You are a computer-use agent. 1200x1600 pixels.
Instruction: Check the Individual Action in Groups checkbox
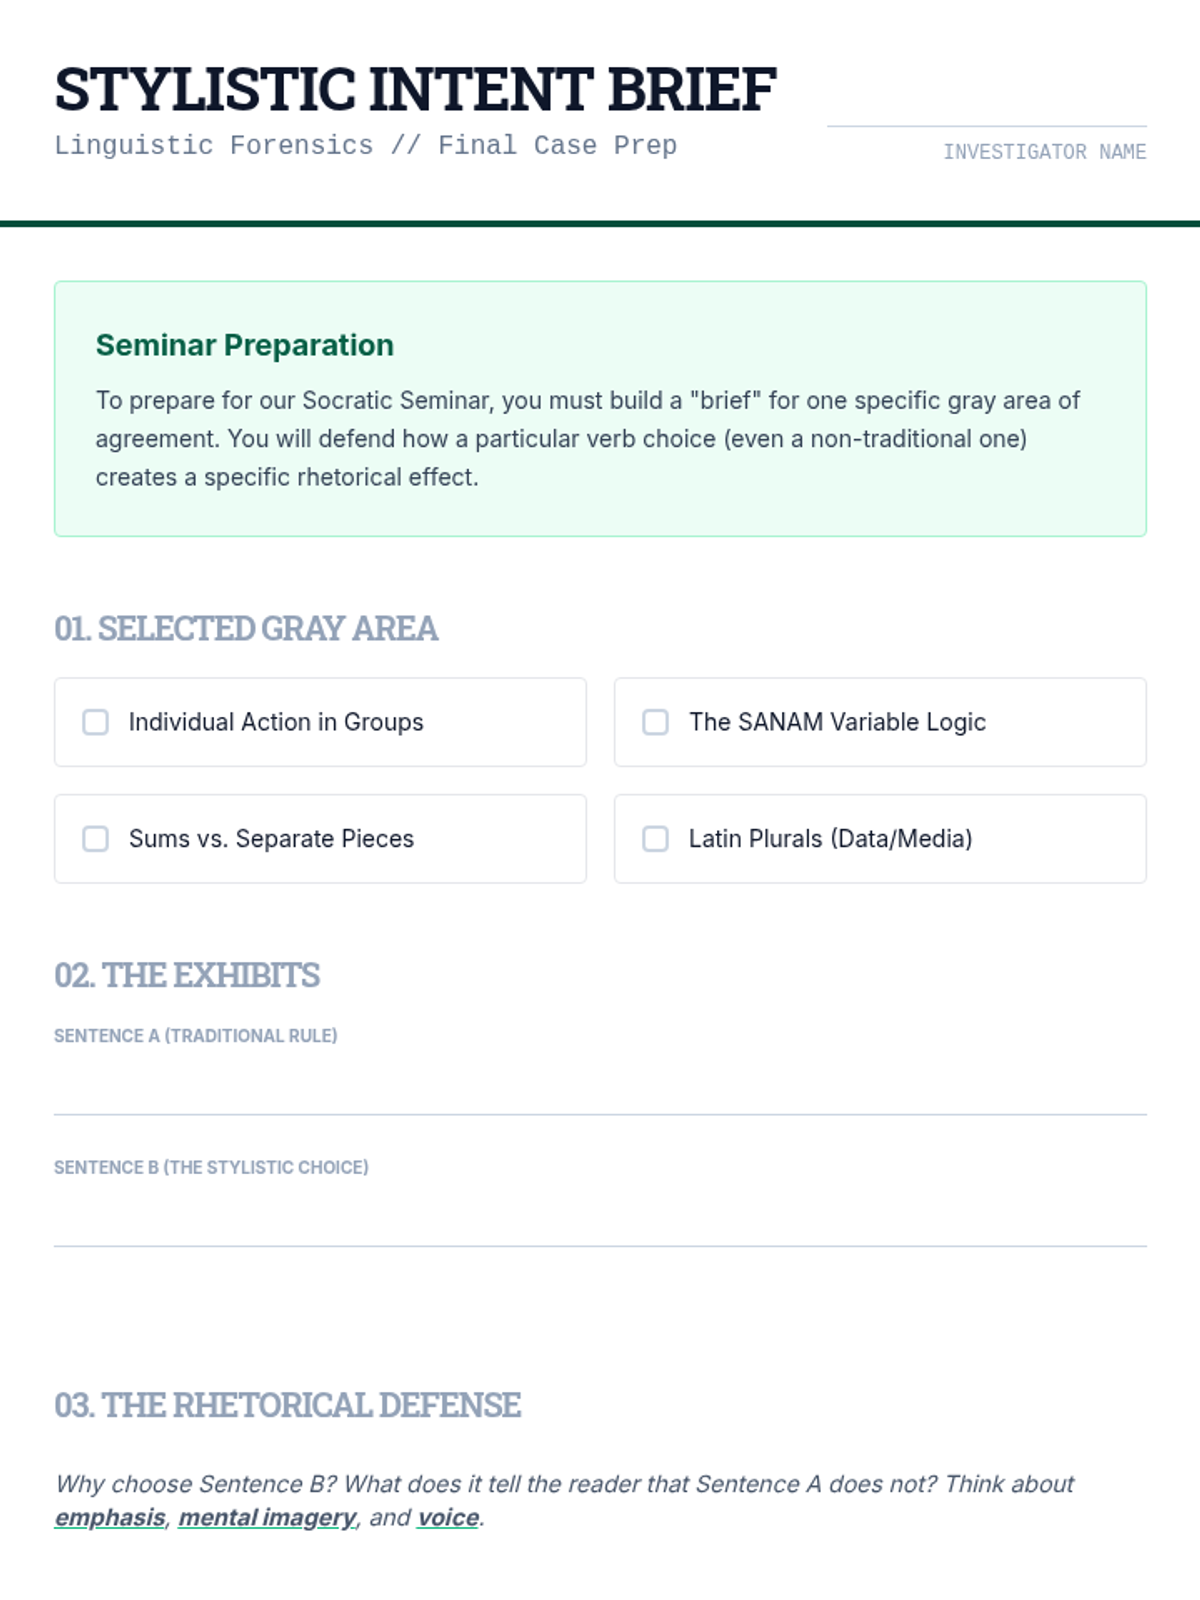(96, 722)
